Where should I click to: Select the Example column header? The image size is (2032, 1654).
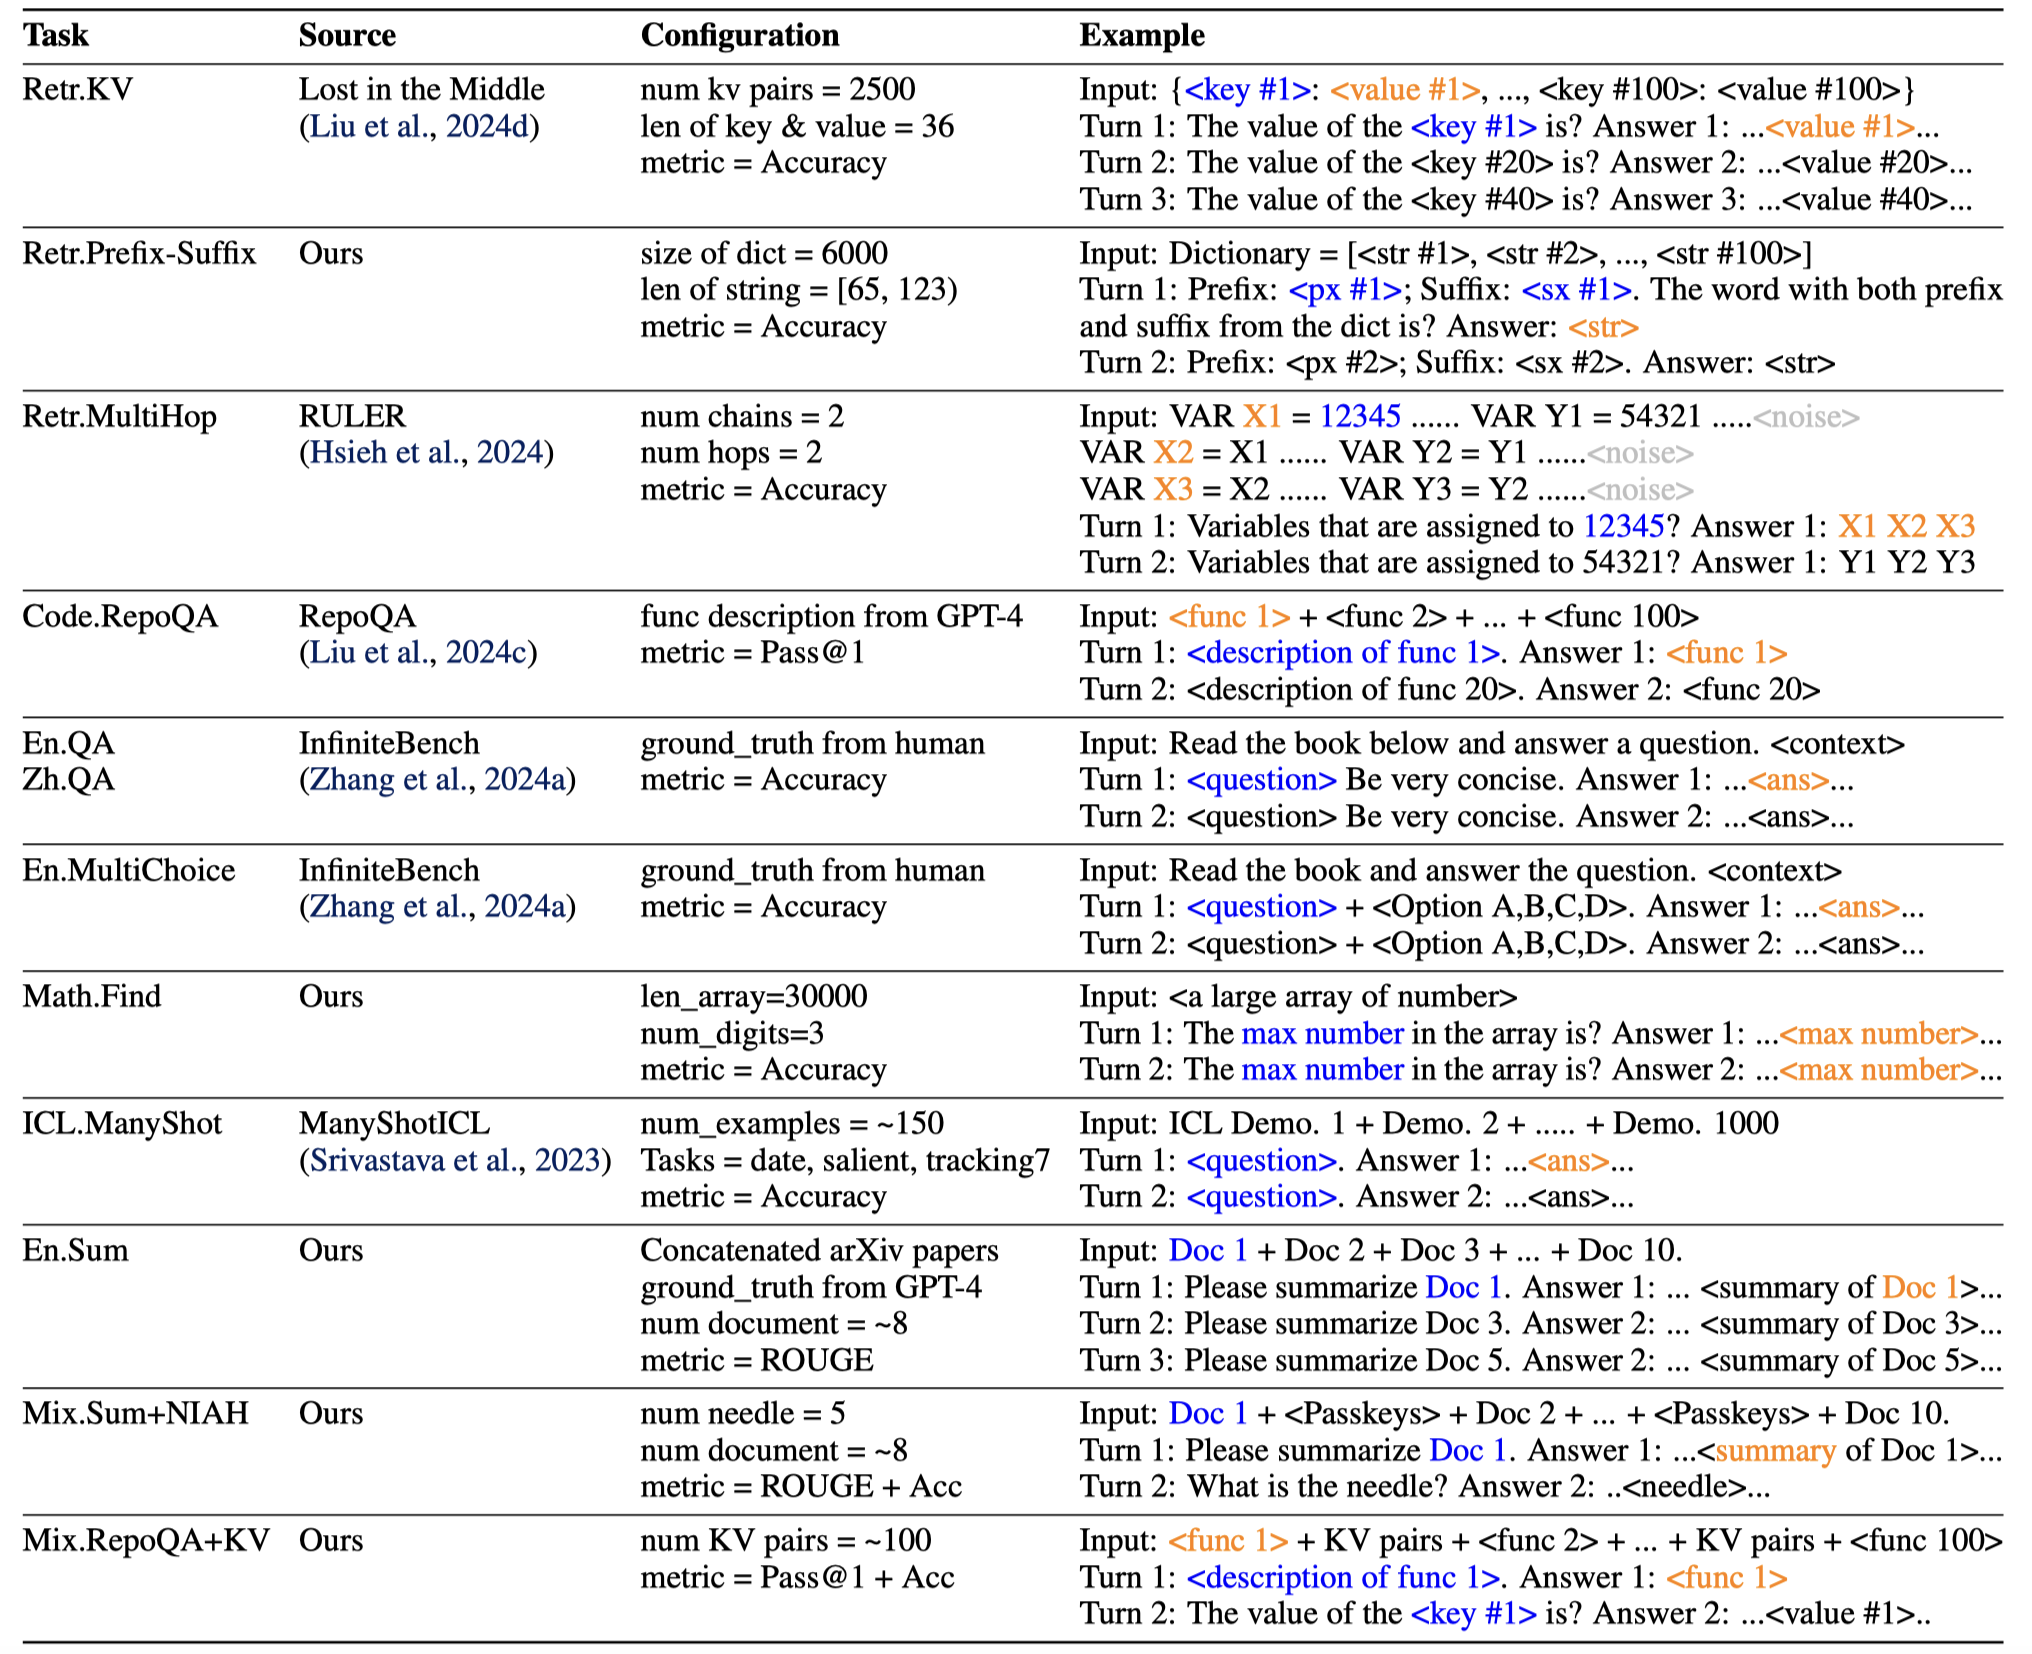point(1142,36)
